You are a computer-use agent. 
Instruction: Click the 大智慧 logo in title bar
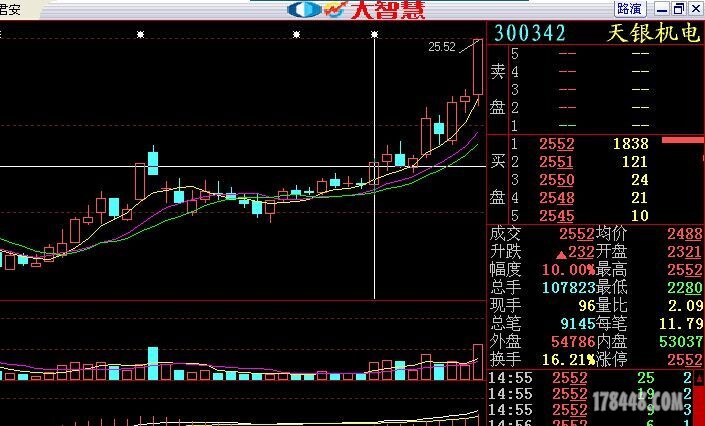(356, 9)
